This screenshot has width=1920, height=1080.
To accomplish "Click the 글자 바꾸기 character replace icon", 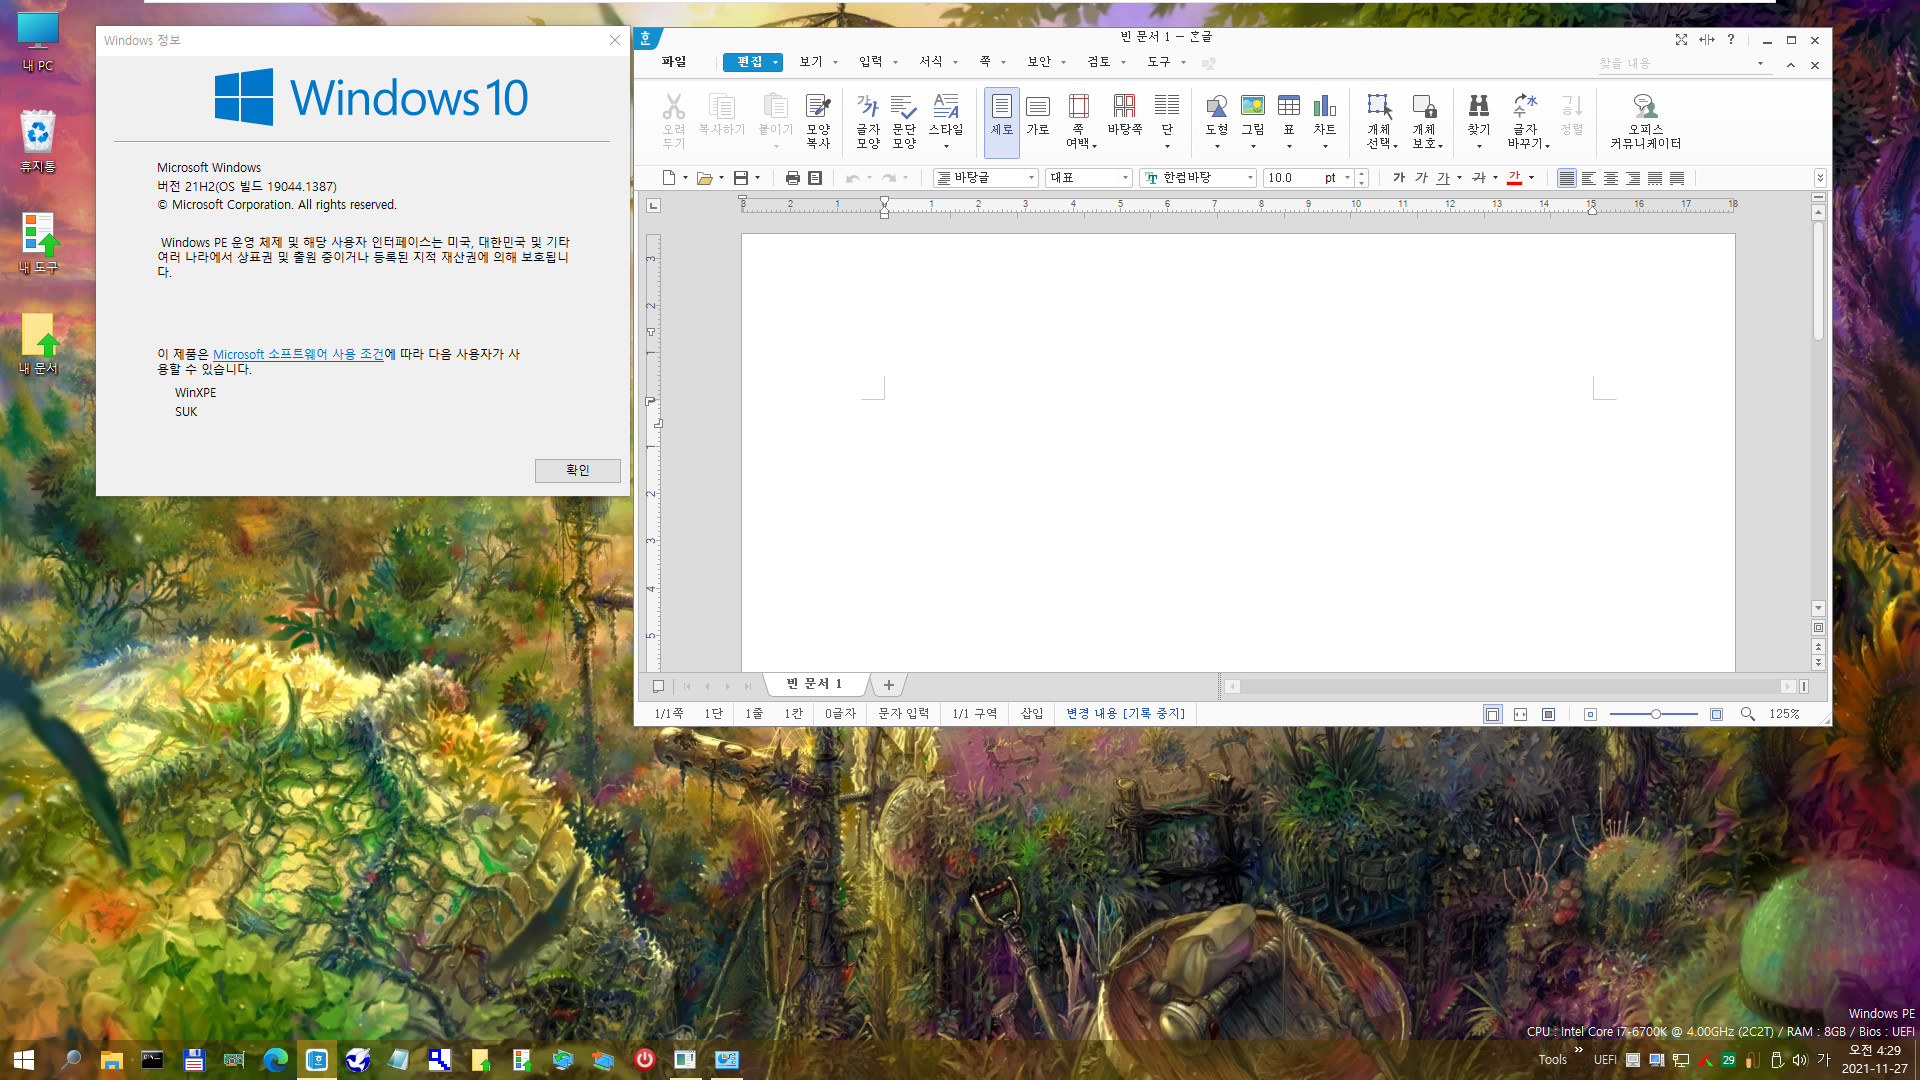I will [x=1526, y=121].
